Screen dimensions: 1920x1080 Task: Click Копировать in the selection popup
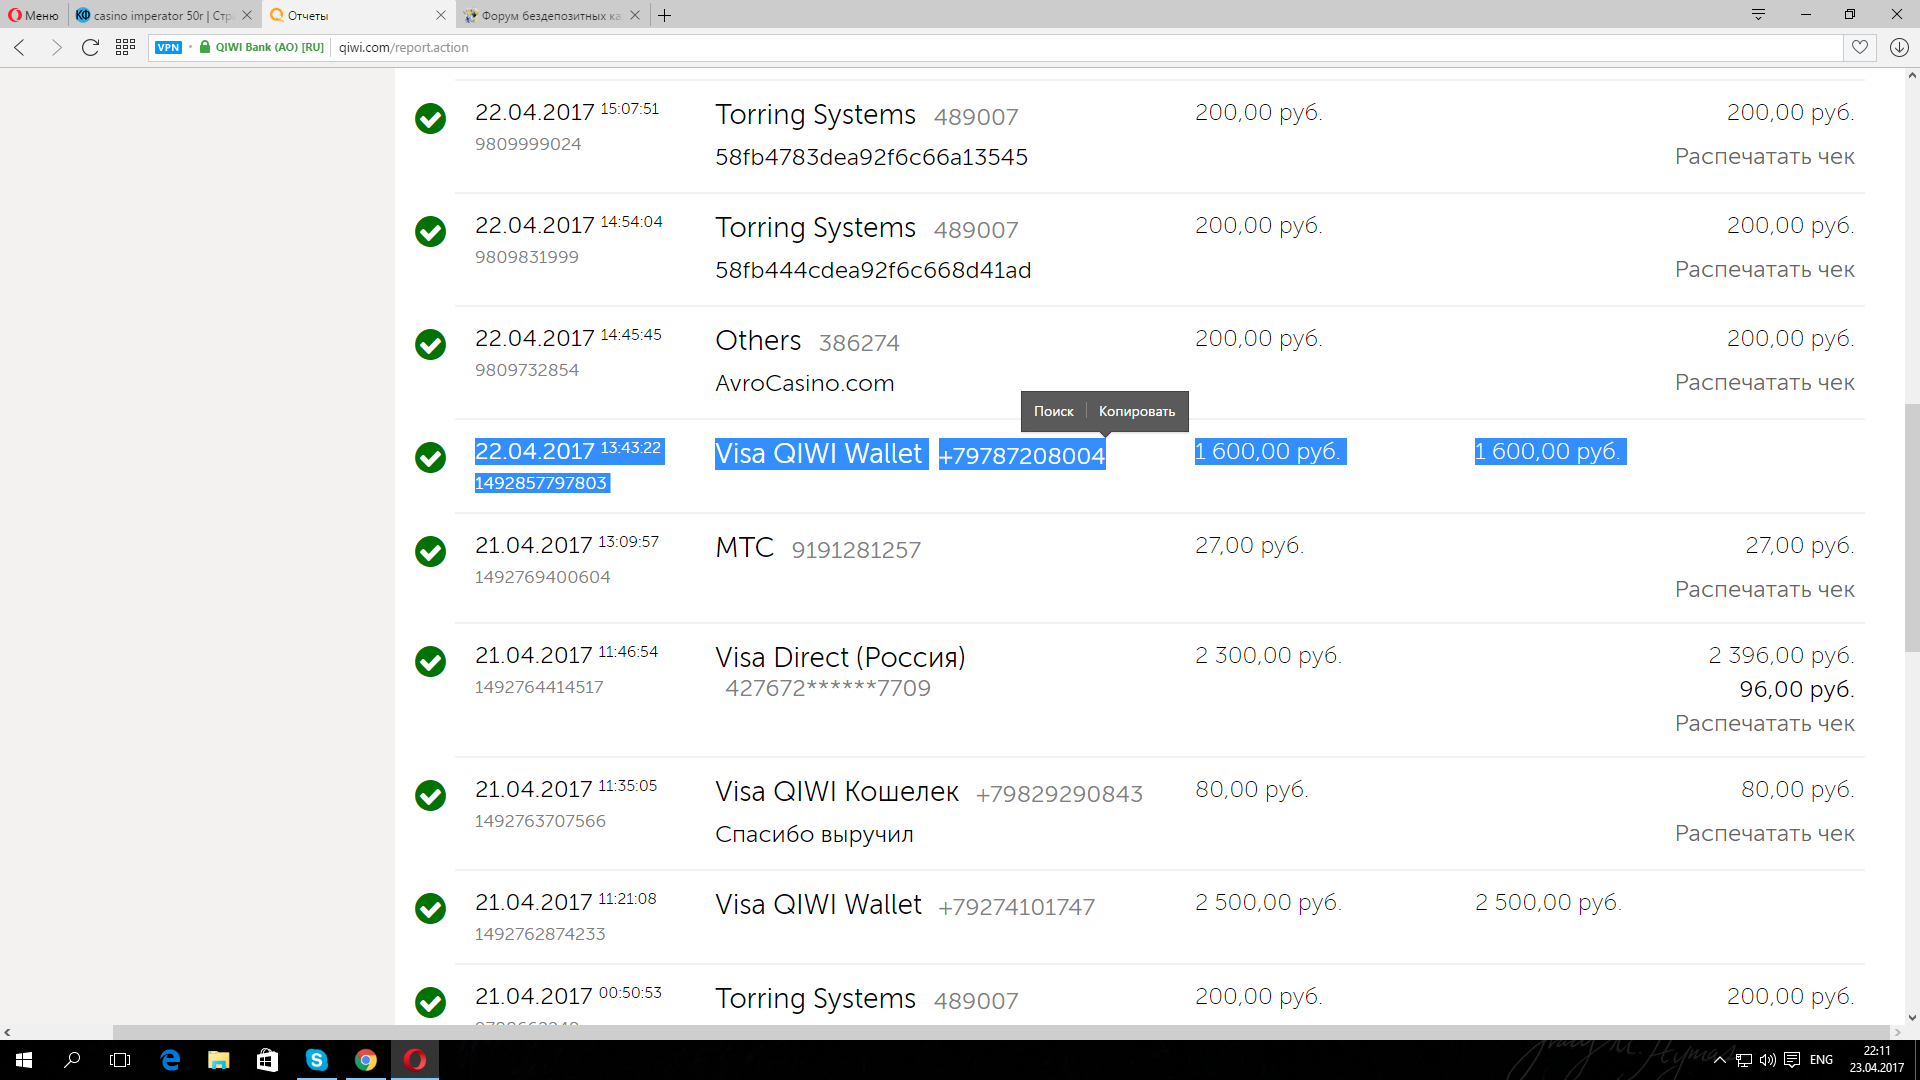coord(1137,411)
